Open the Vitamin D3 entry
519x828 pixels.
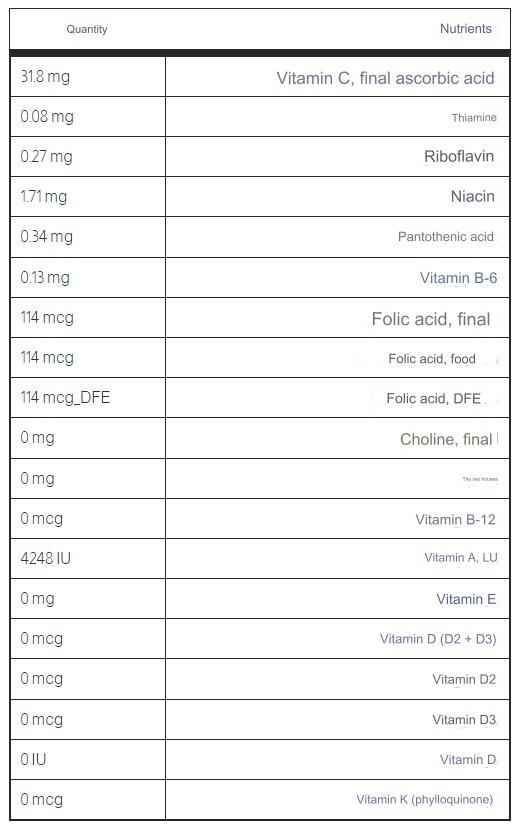pos(464,720)
